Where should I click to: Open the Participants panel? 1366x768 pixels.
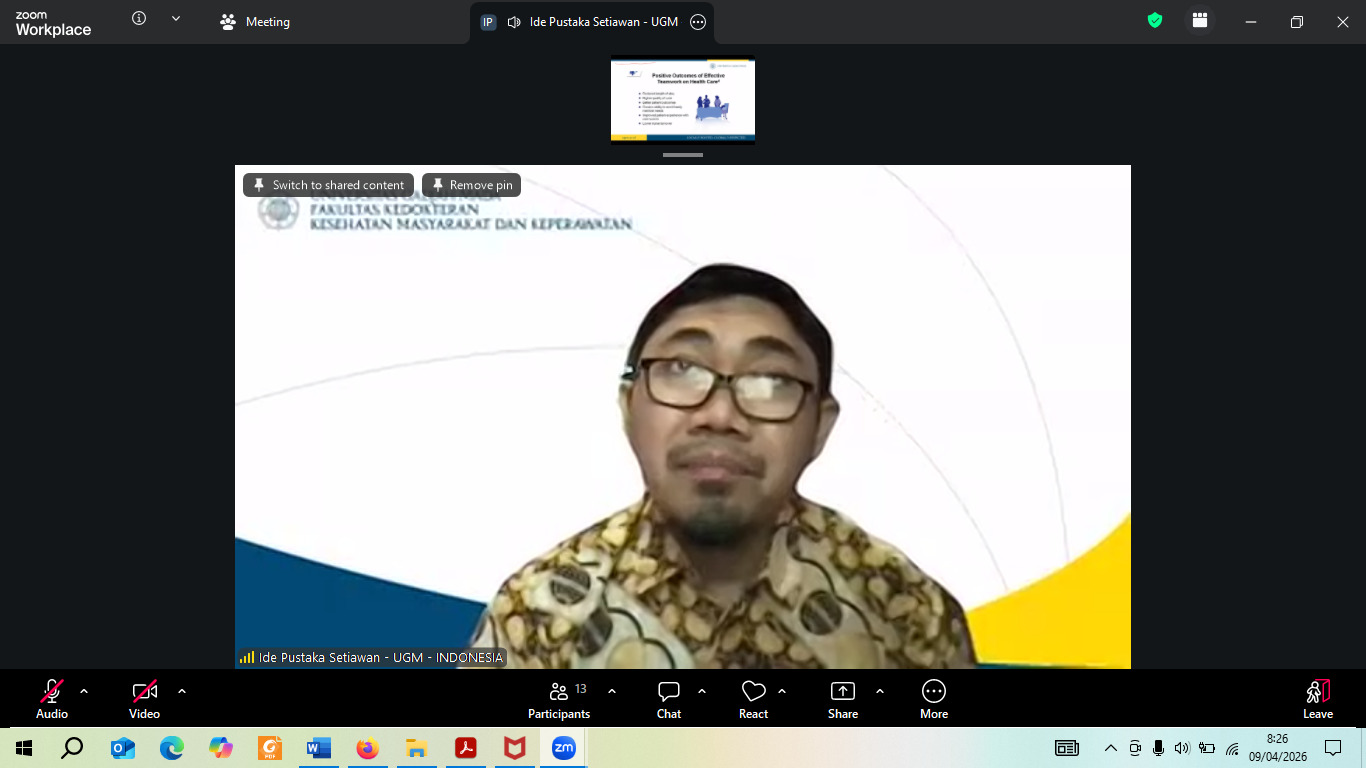coord(559,698)
